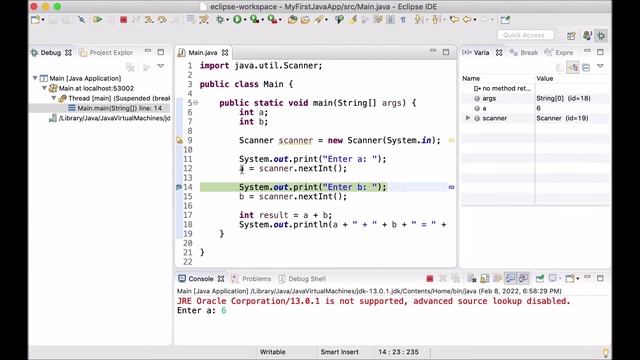
Task: Switch to the Breakpoints tab
Action: coord(524,53)
